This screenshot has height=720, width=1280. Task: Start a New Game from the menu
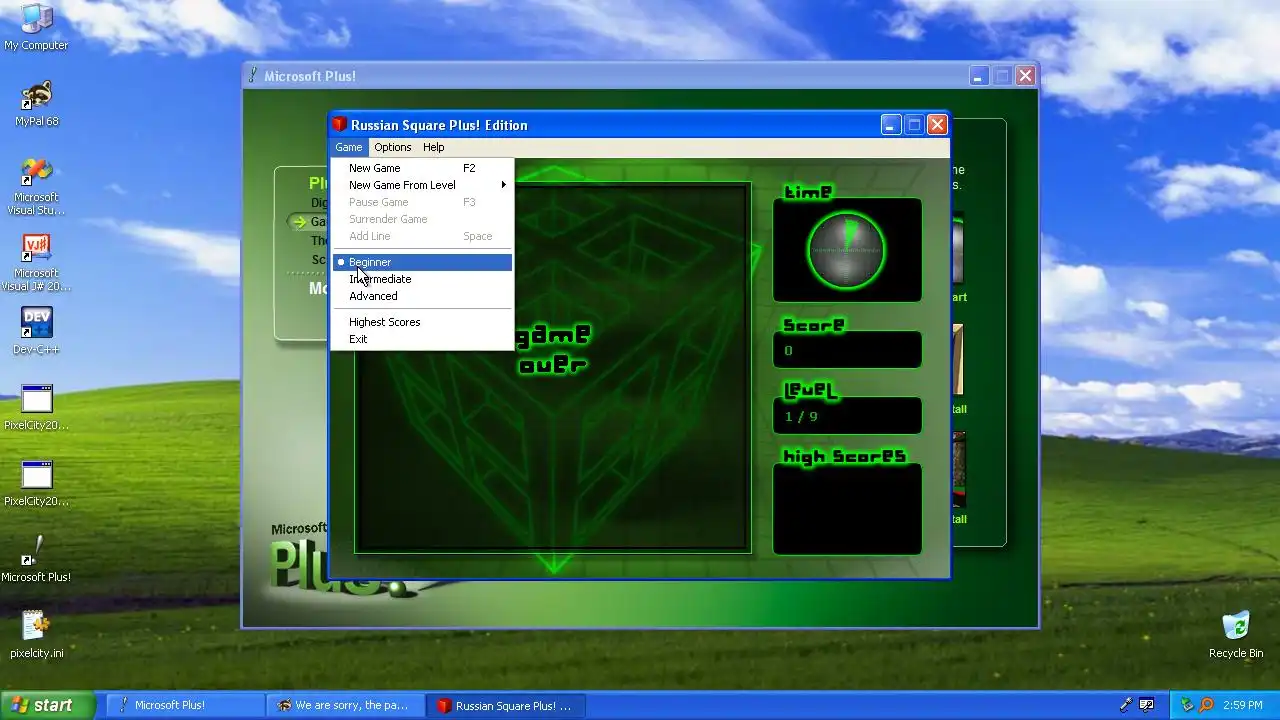[x=422, y=168]
